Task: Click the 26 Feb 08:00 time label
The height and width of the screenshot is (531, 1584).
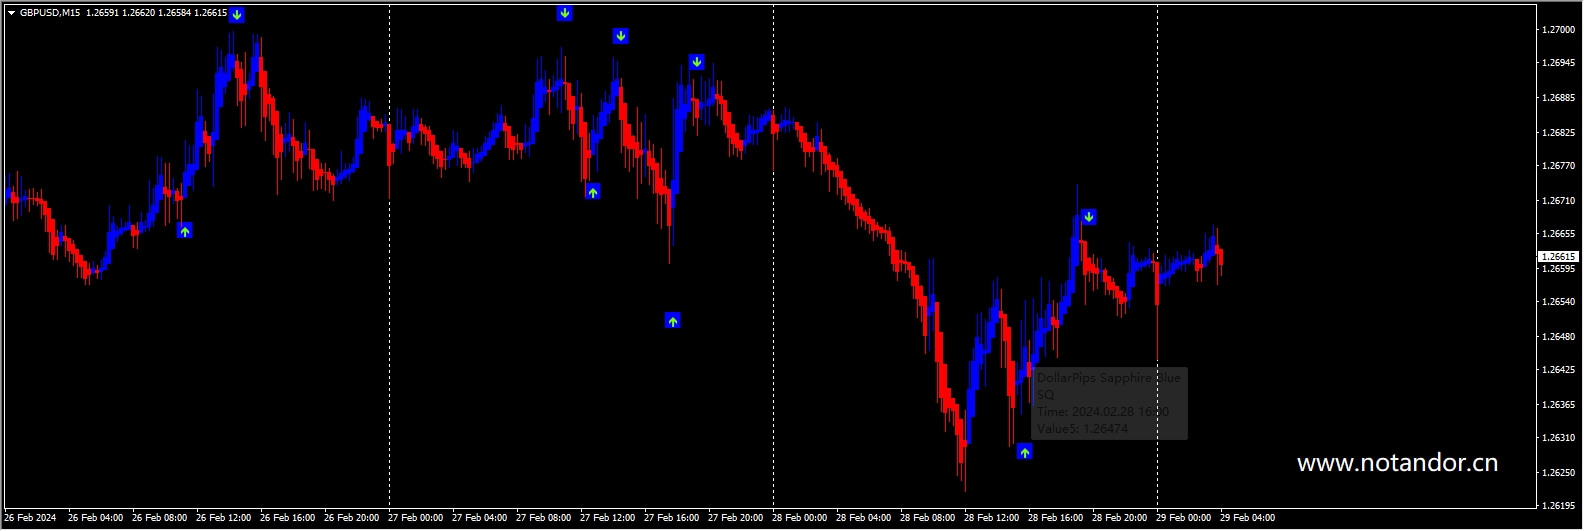Action: [x=160, y=518]
